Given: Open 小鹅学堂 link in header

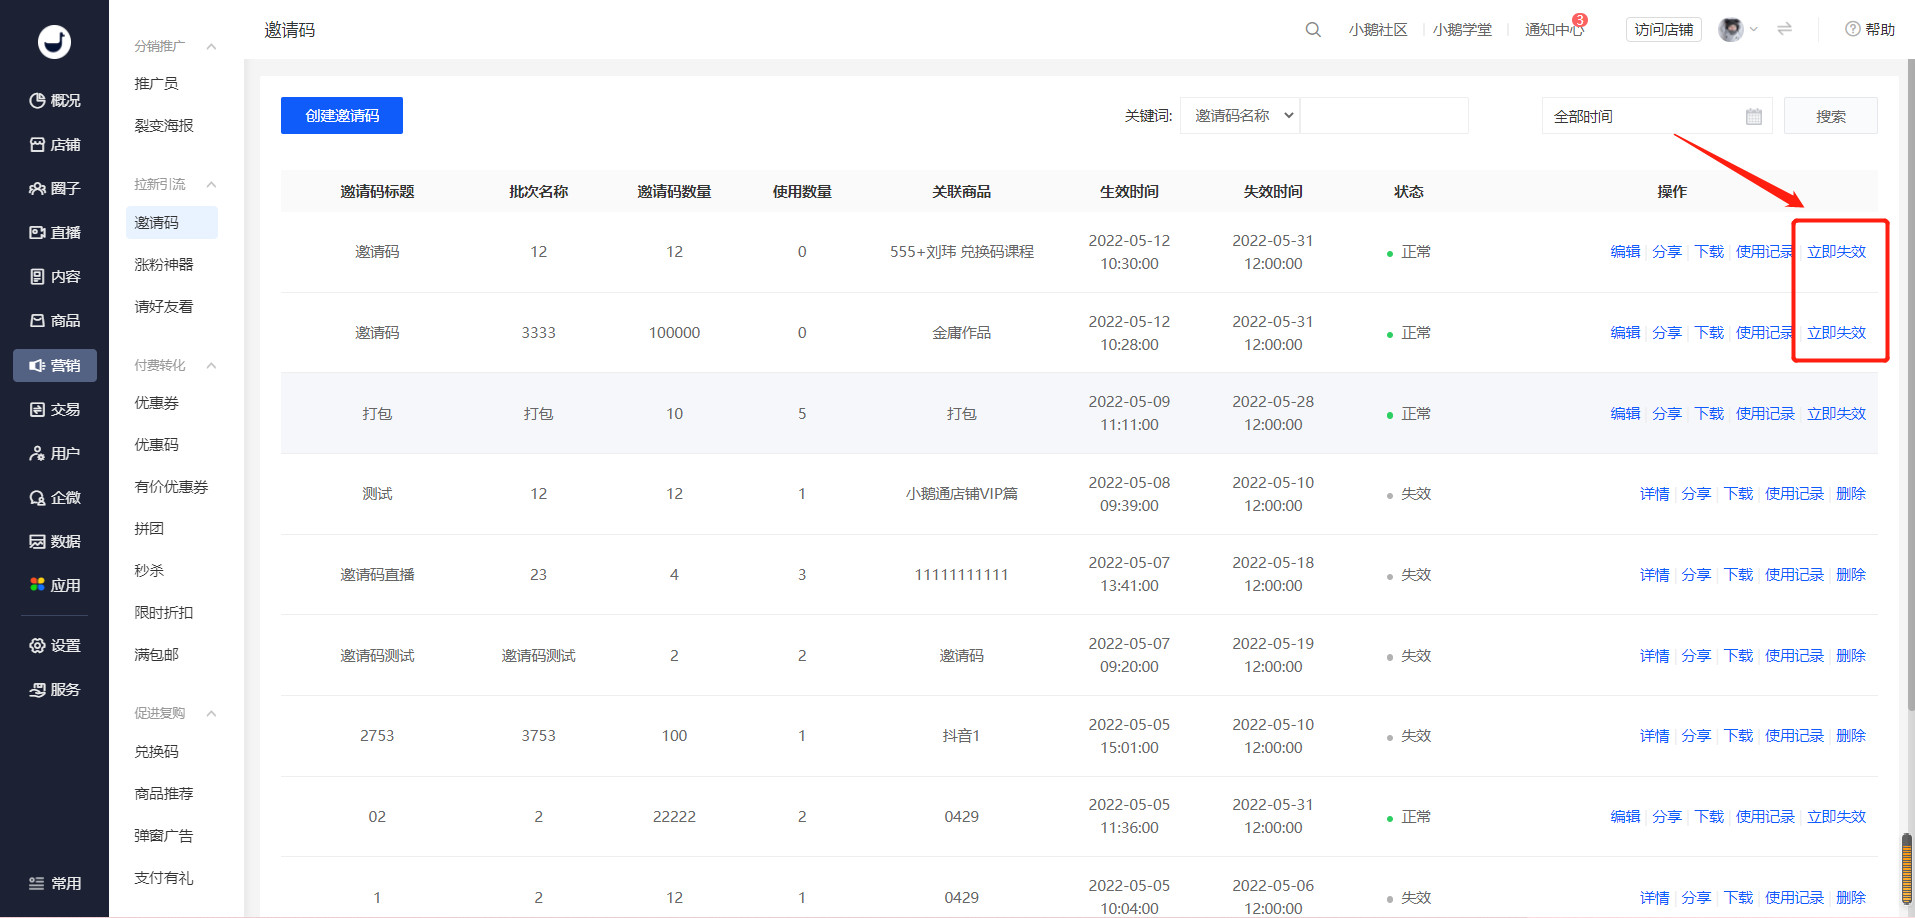Looking at the screenshot, I should point(1462,29).
